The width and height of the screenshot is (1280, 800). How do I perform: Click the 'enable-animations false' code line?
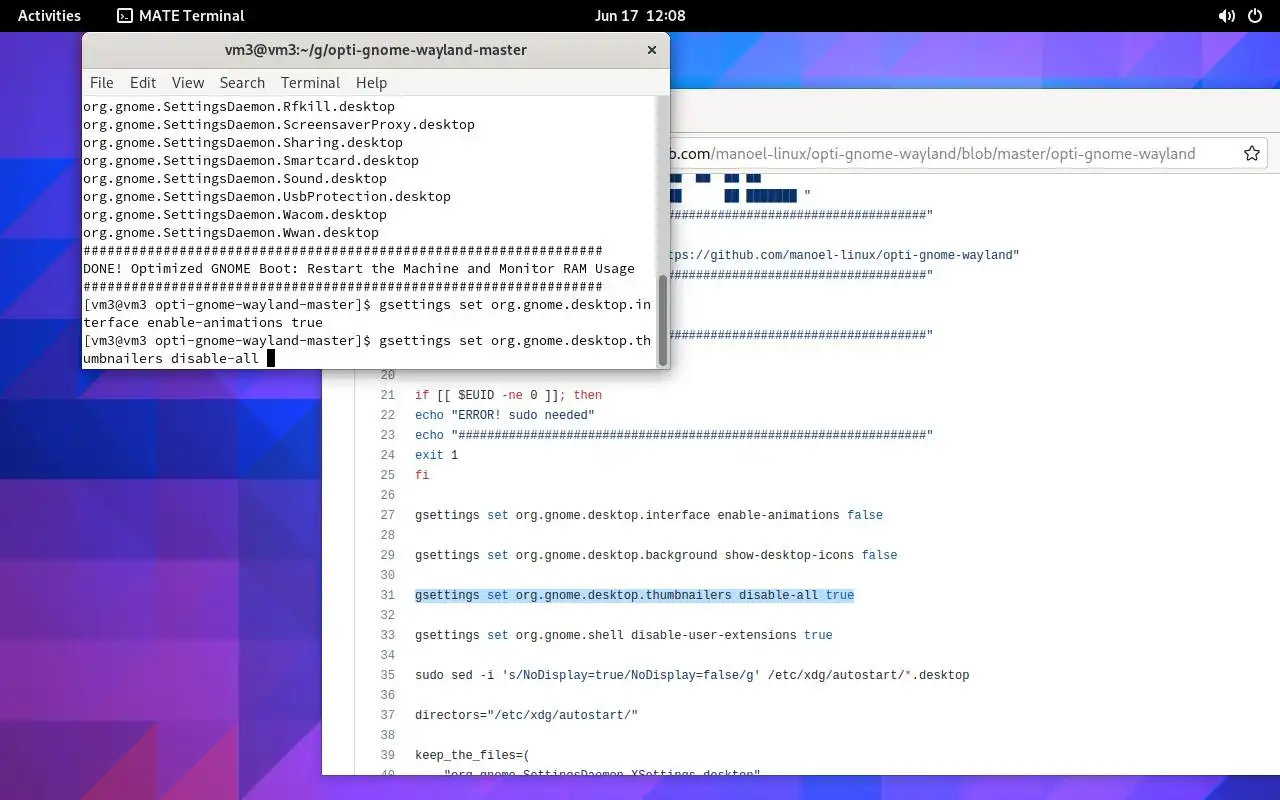pos(649,515)
